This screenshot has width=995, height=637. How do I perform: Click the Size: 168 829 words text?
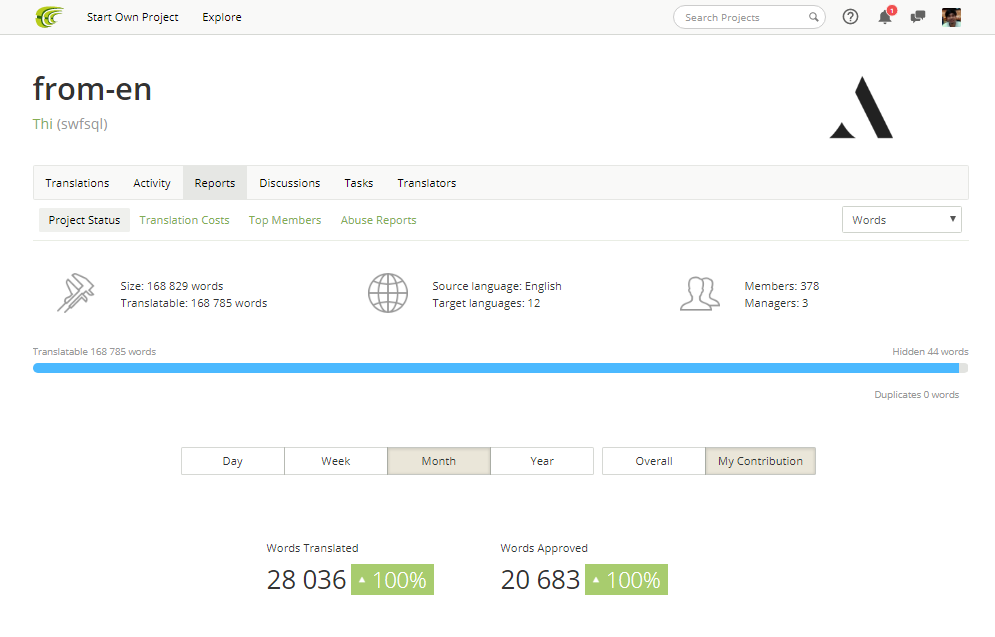172,286
